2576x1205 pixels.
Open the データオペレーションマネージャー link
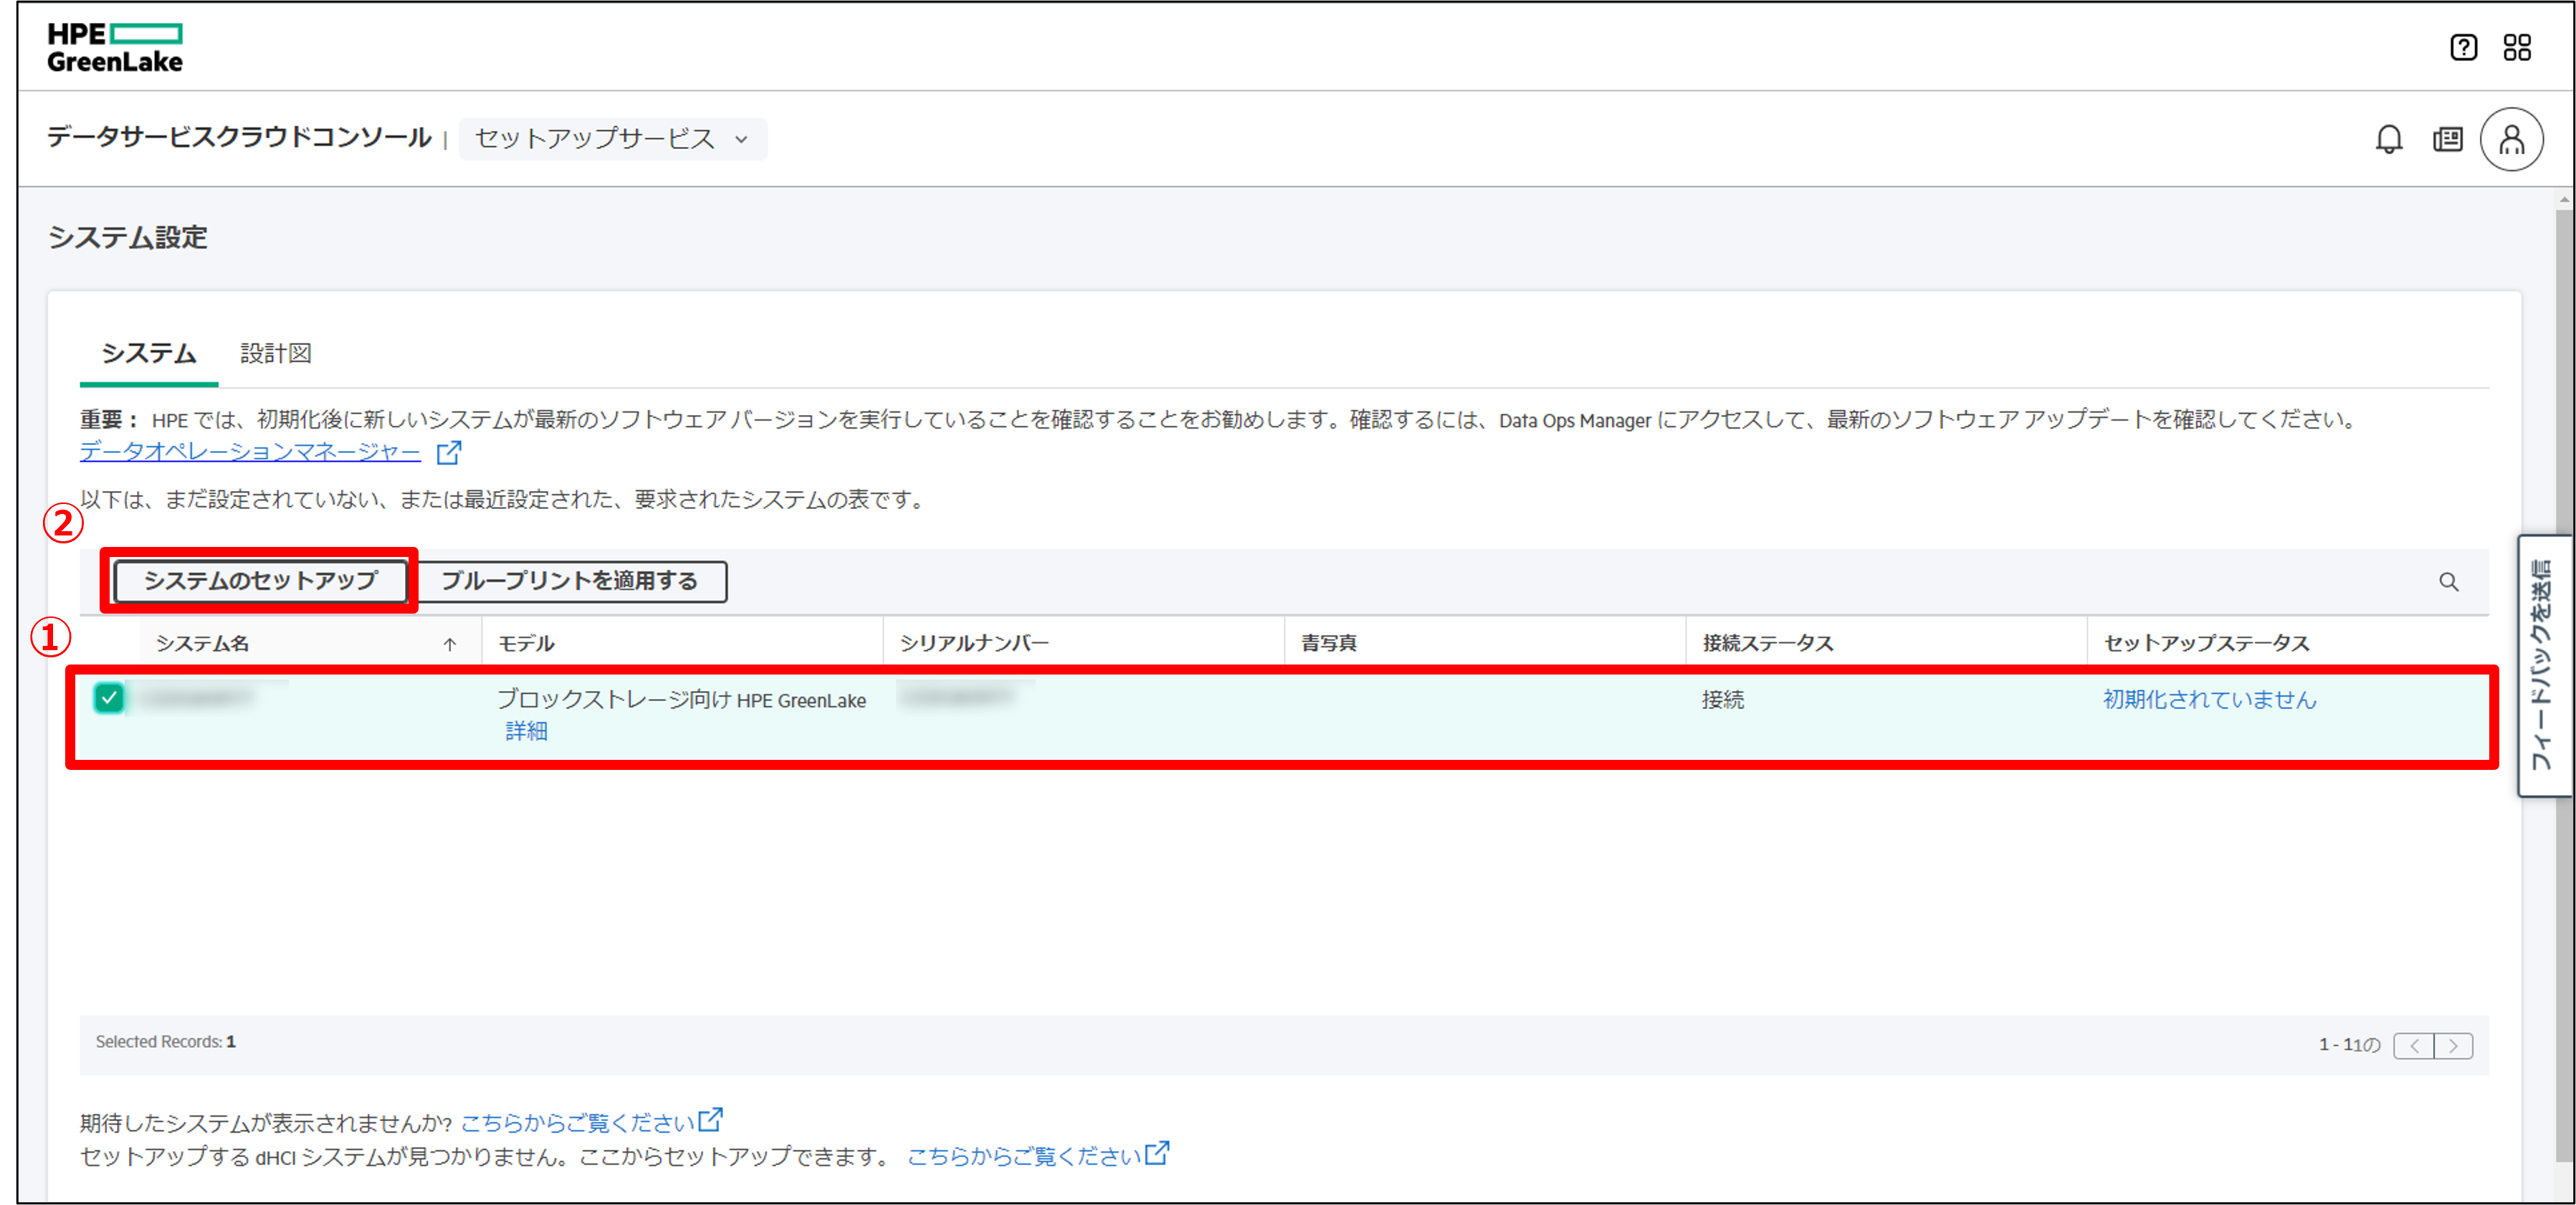(x=250, y=452)
